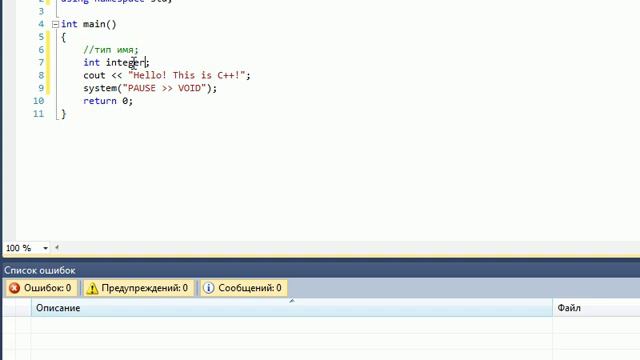Toggle the Ошибок: 0 errors filter
This screenshot has height=360, width=640.
click(x=41, y=288)
